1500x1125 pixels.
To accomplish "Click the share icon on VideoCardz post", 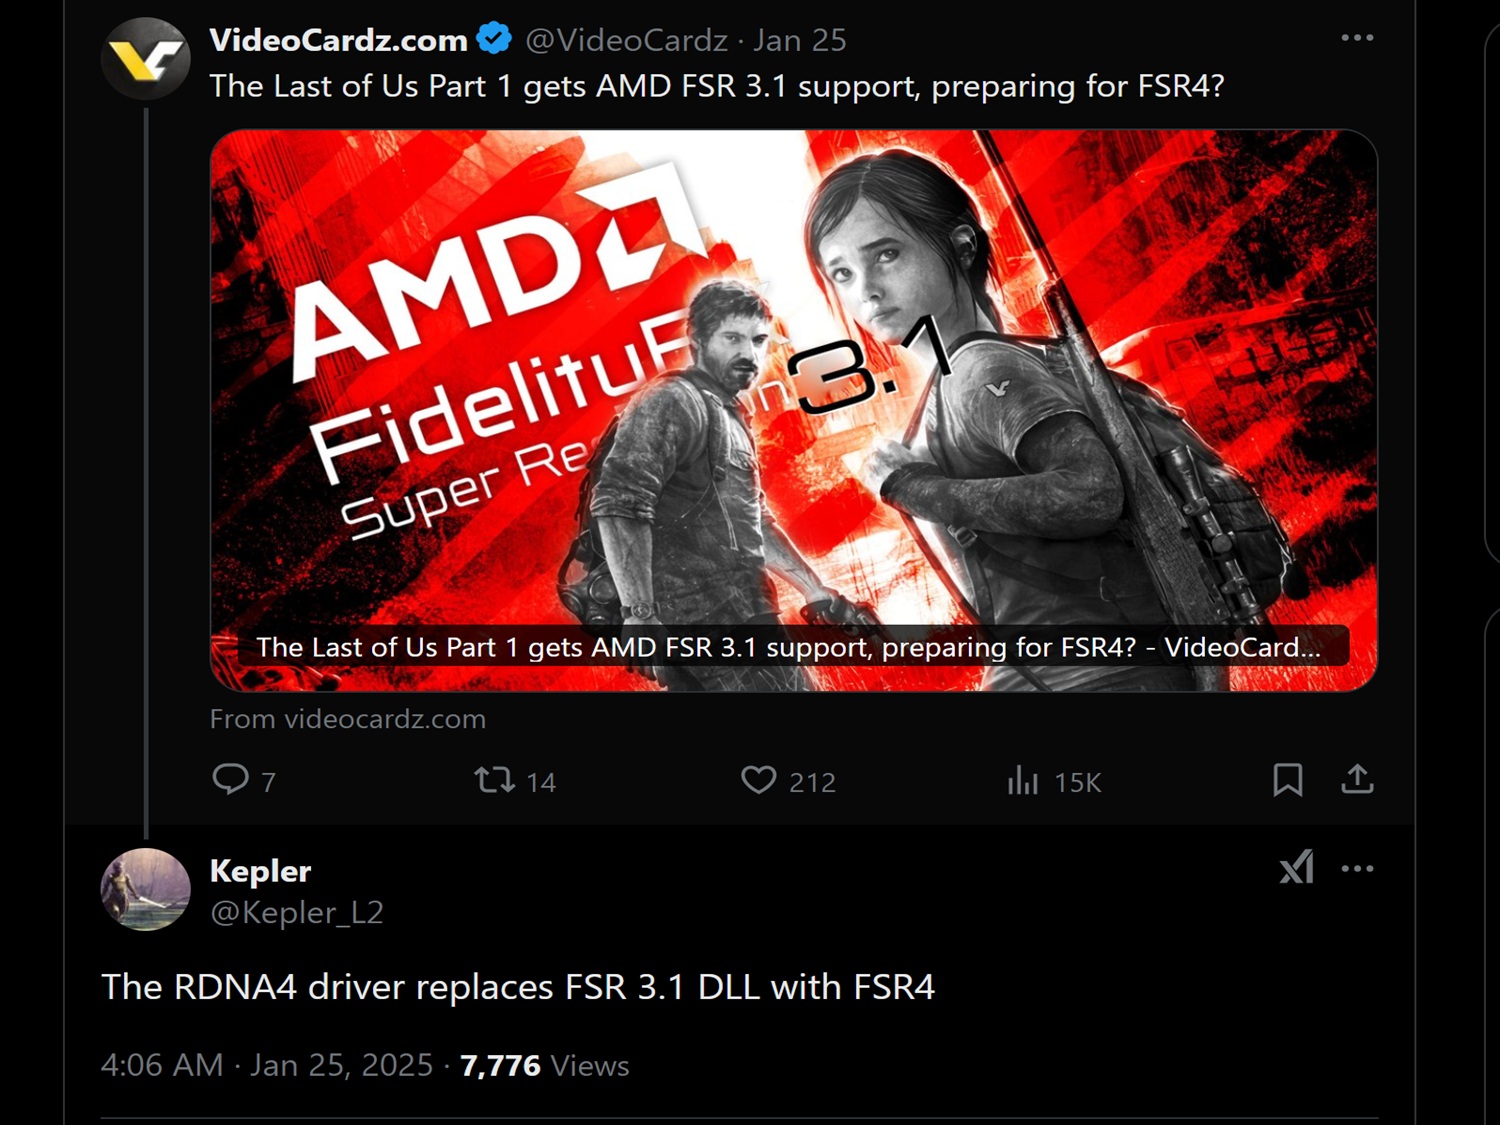I will pyautogui.click(x=1357, y=779).
